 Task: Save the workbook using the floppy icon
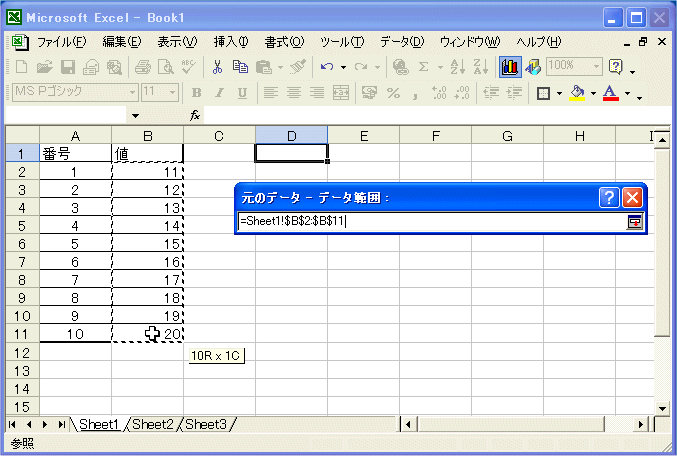tap(68, 67)
